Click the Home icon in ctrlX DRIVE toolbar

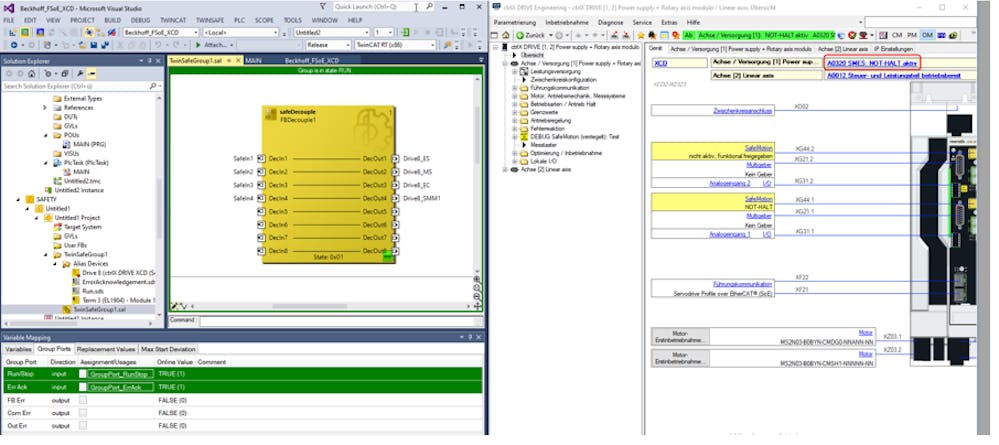pos(506,35)
